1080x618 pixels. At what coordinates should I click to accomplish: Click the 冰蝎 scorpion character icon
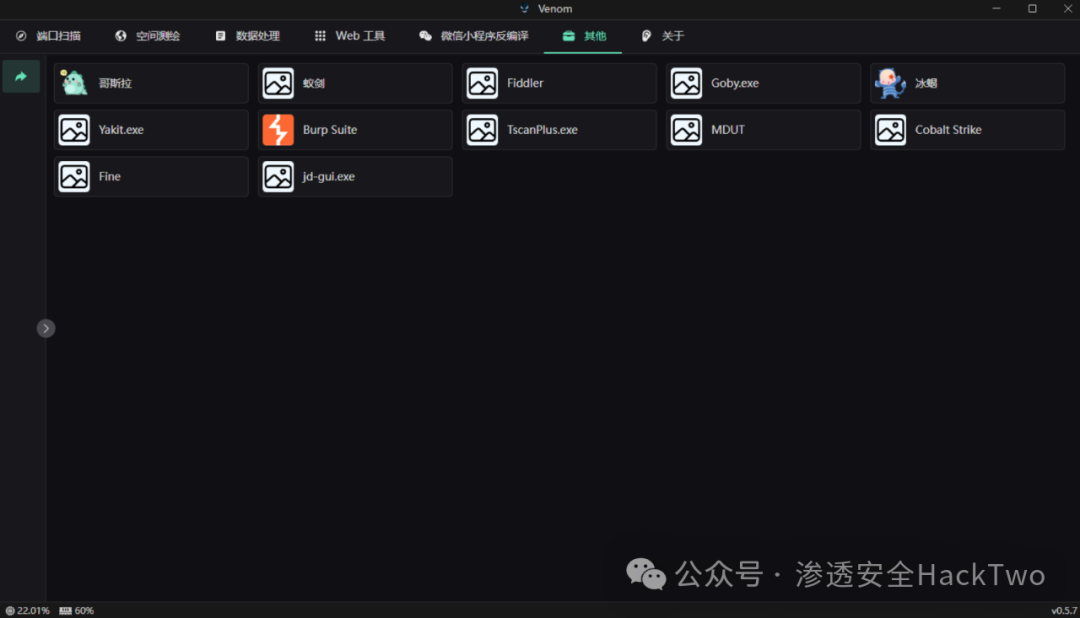click(890, 83)
